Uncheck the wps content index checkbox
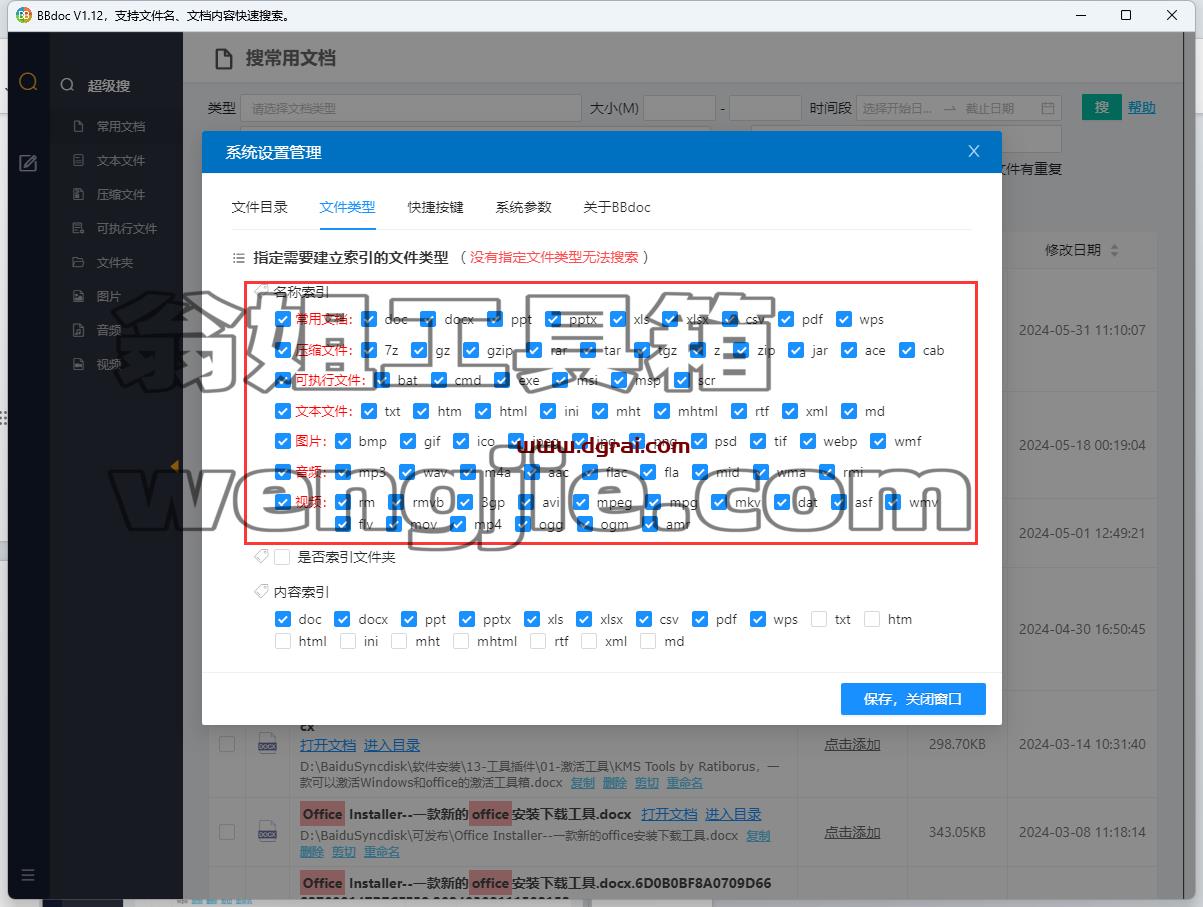This screenshot has height=907, width=1203. click(x=758, y=619)
